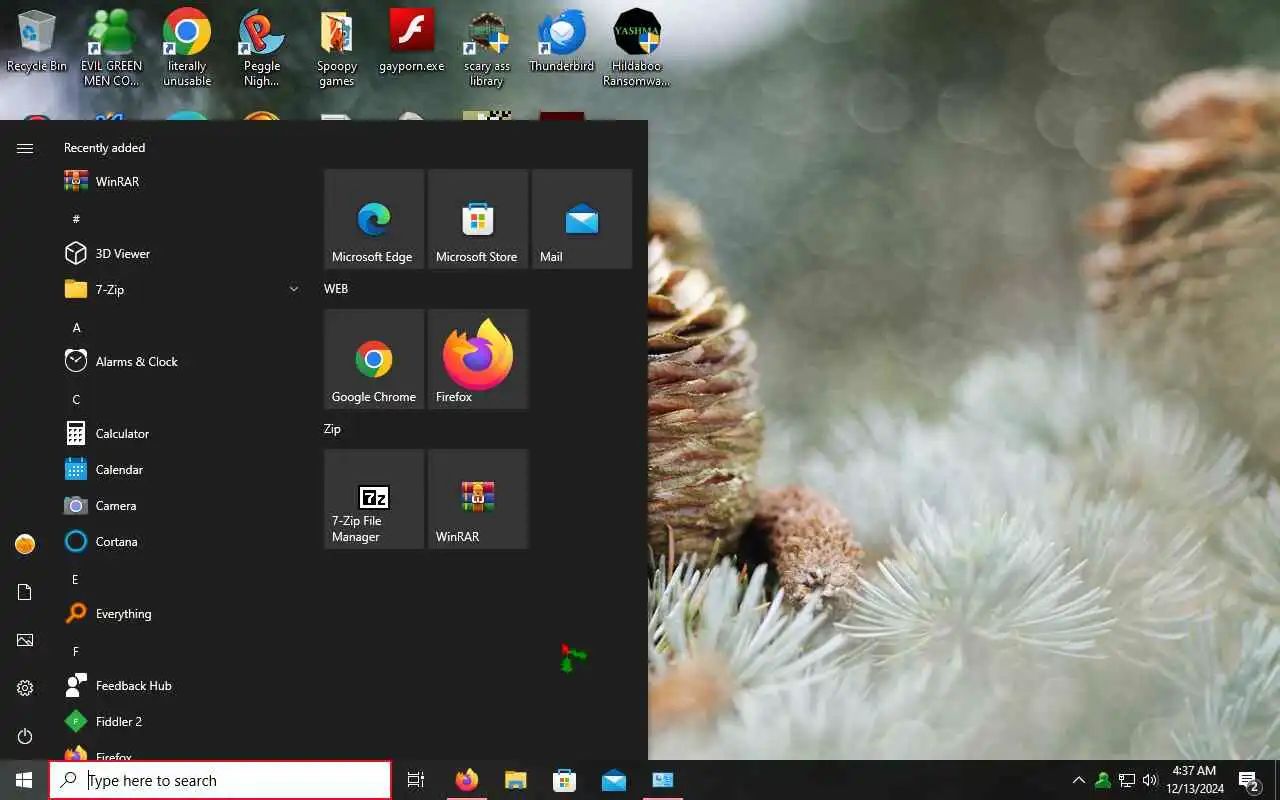Select the Hildaboo Ransomware desktop shortcut

tap(637, 48)
